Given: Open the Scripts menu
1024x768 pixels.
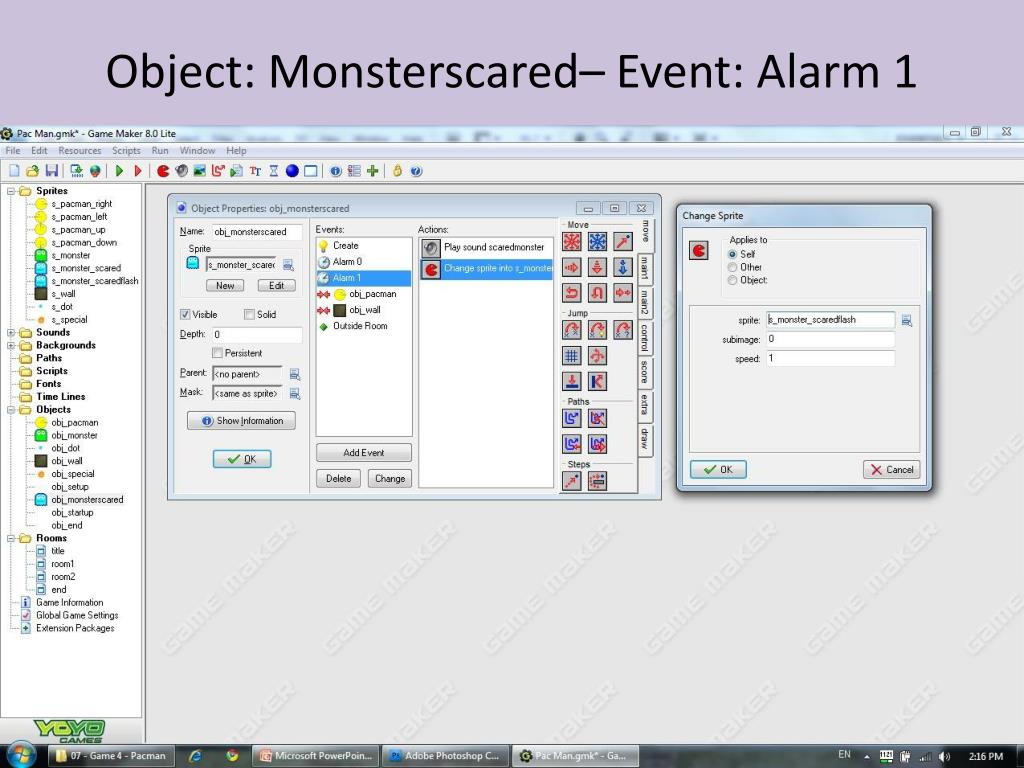Looking at the screenshot, I should pos(126,151).
